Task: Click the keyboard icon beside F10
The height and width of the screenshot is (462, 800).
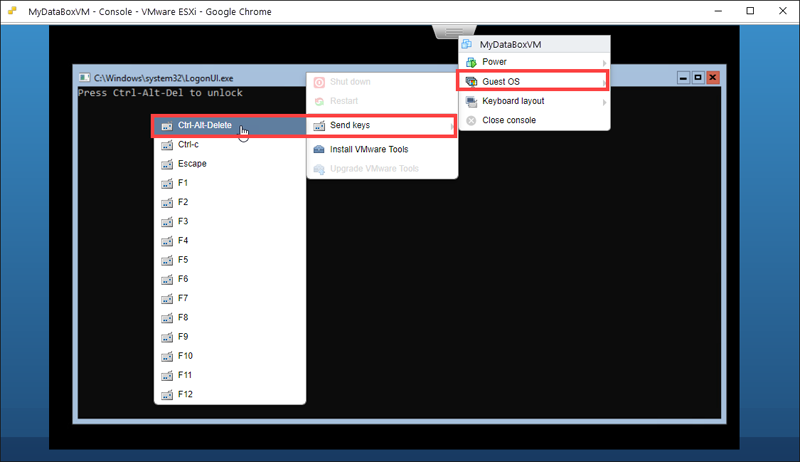Action: point(167,356)
